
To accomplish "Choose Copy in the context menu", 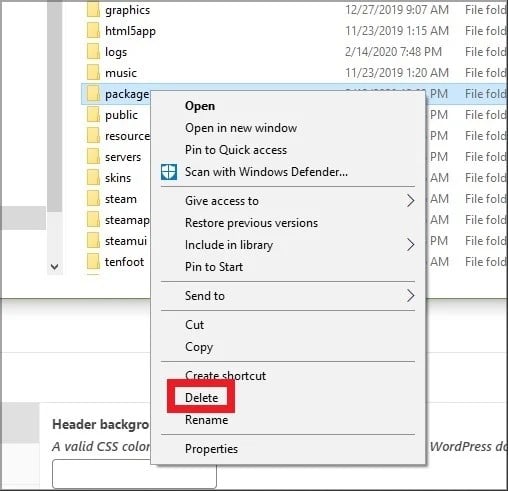I will tap(199, 347).
